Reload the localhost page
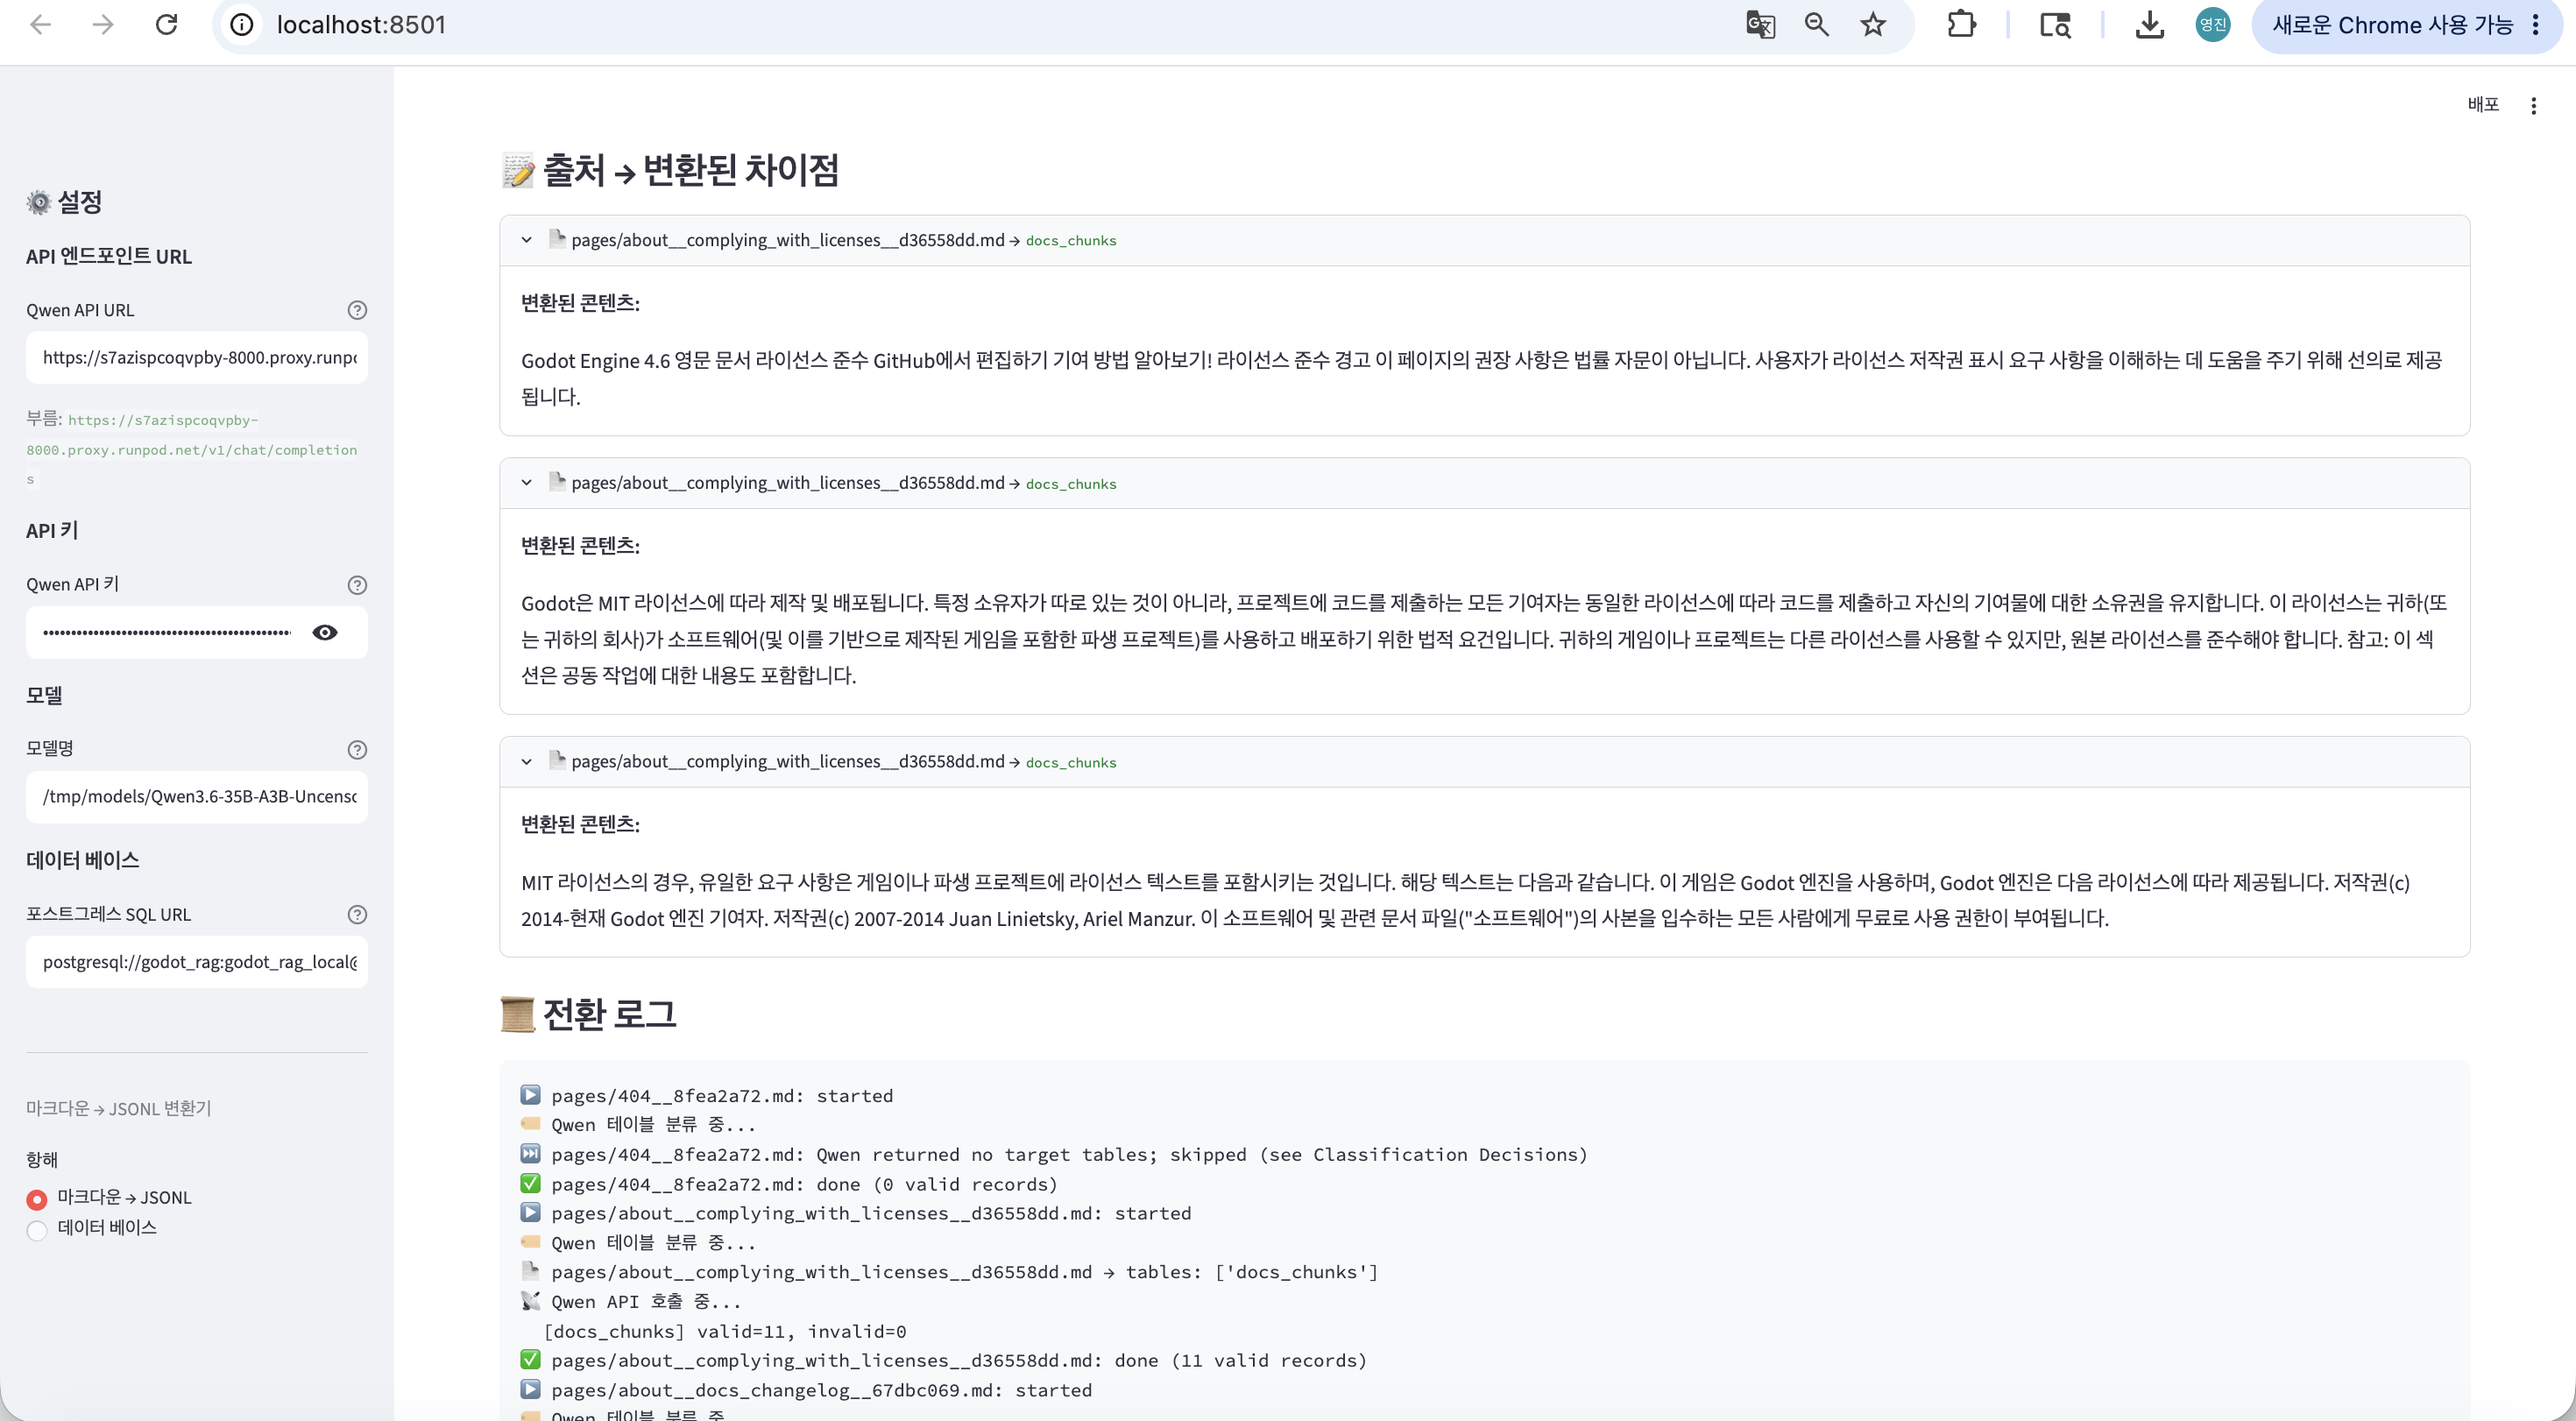The image size is (2576, 1421). click(x=166, y=25)
